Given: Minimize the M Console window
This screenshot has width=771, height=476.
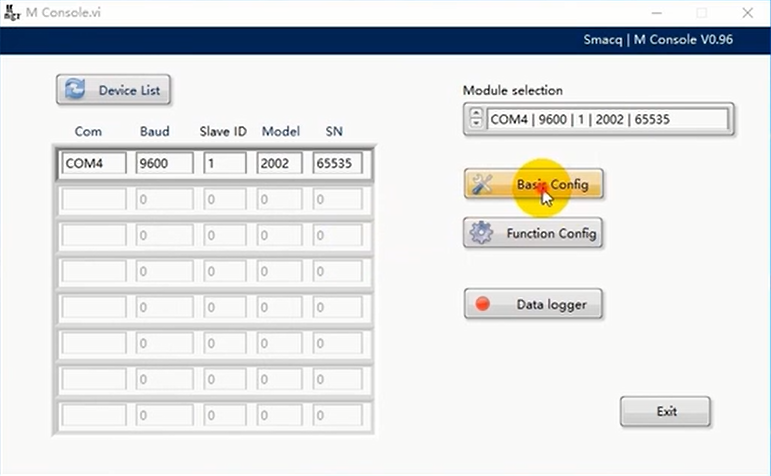Looking at the screenshot, I should (656, 13).
